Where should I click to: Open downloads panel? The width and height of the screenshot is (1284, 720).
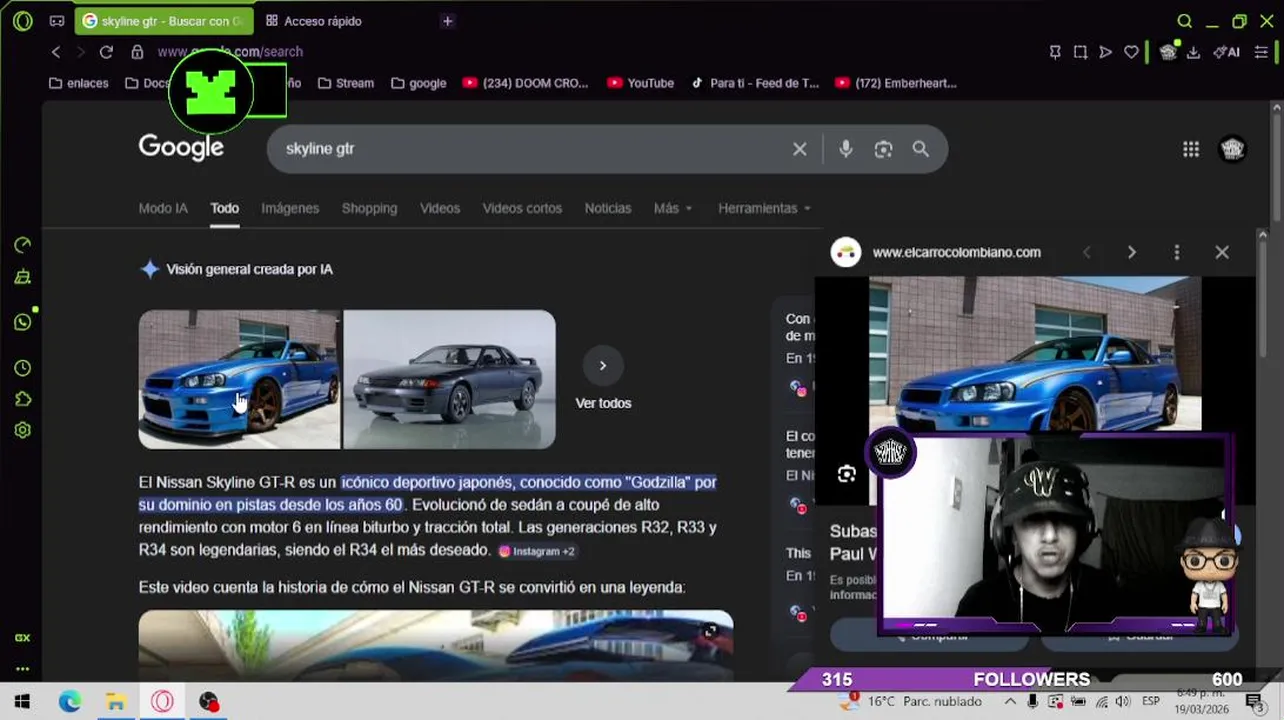click(1193, 52)
